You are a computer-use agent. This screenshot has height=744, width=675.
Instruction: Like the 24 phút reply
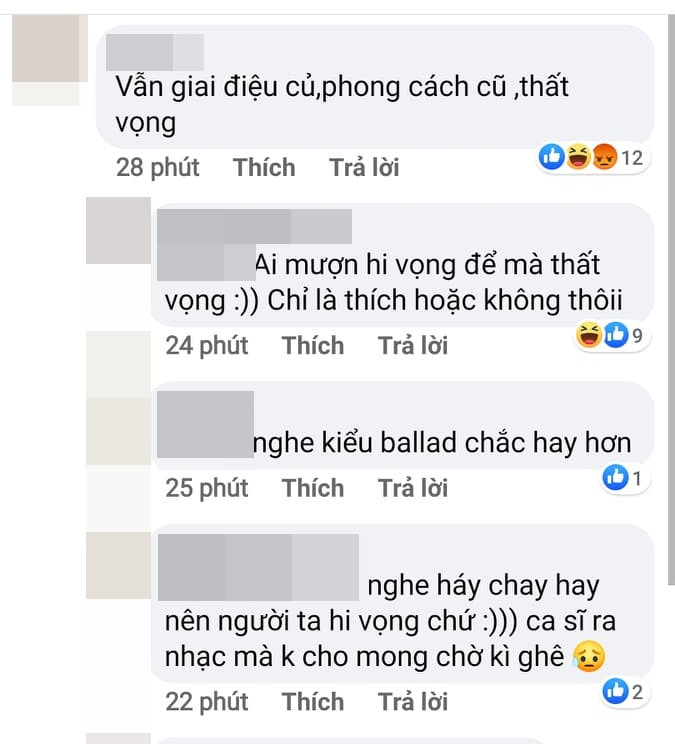tap(313, 345)
